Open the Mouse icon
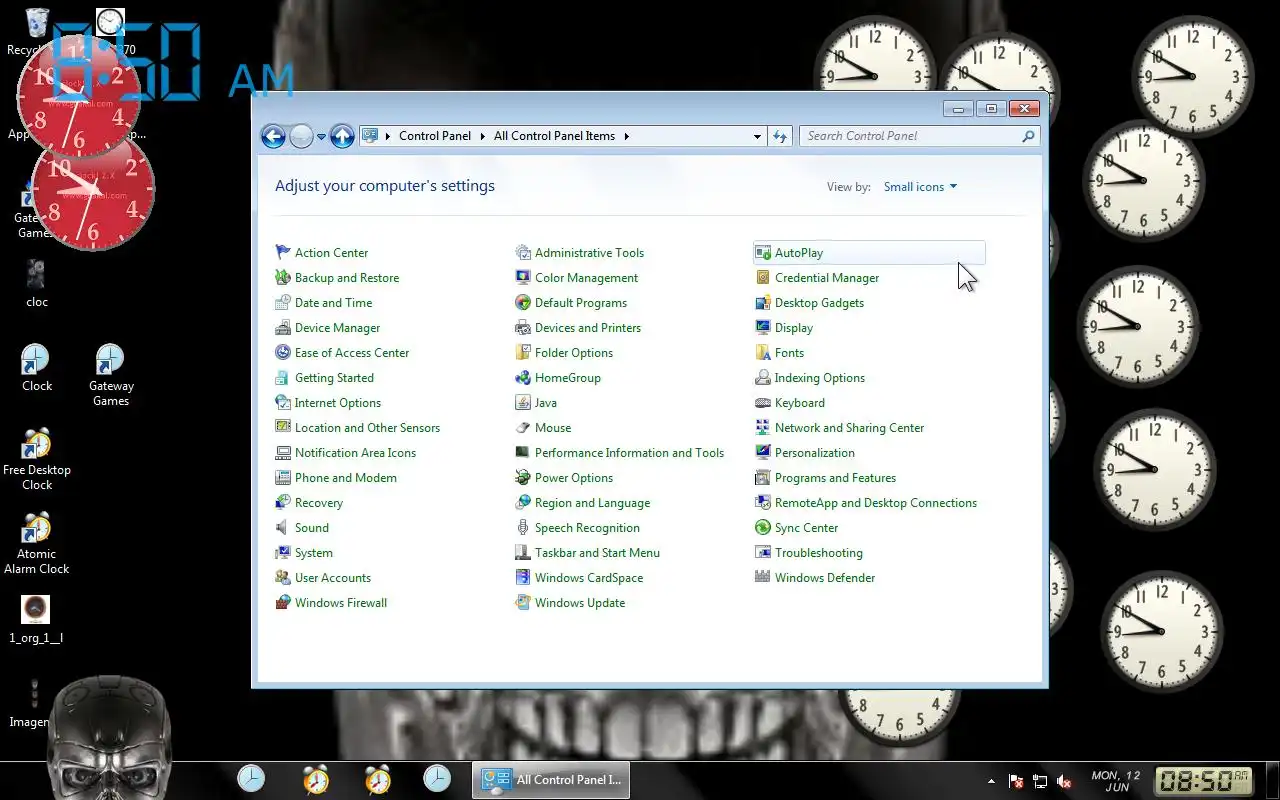This screenshot has height=800, width=1280. (x=523, y=428)
